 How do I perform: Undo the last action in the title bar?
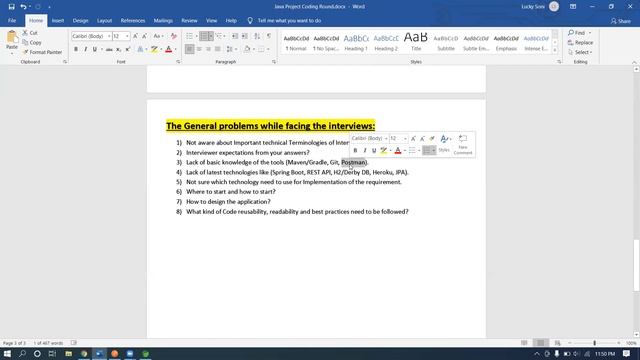pyautogui.click(x=23, y=7)
